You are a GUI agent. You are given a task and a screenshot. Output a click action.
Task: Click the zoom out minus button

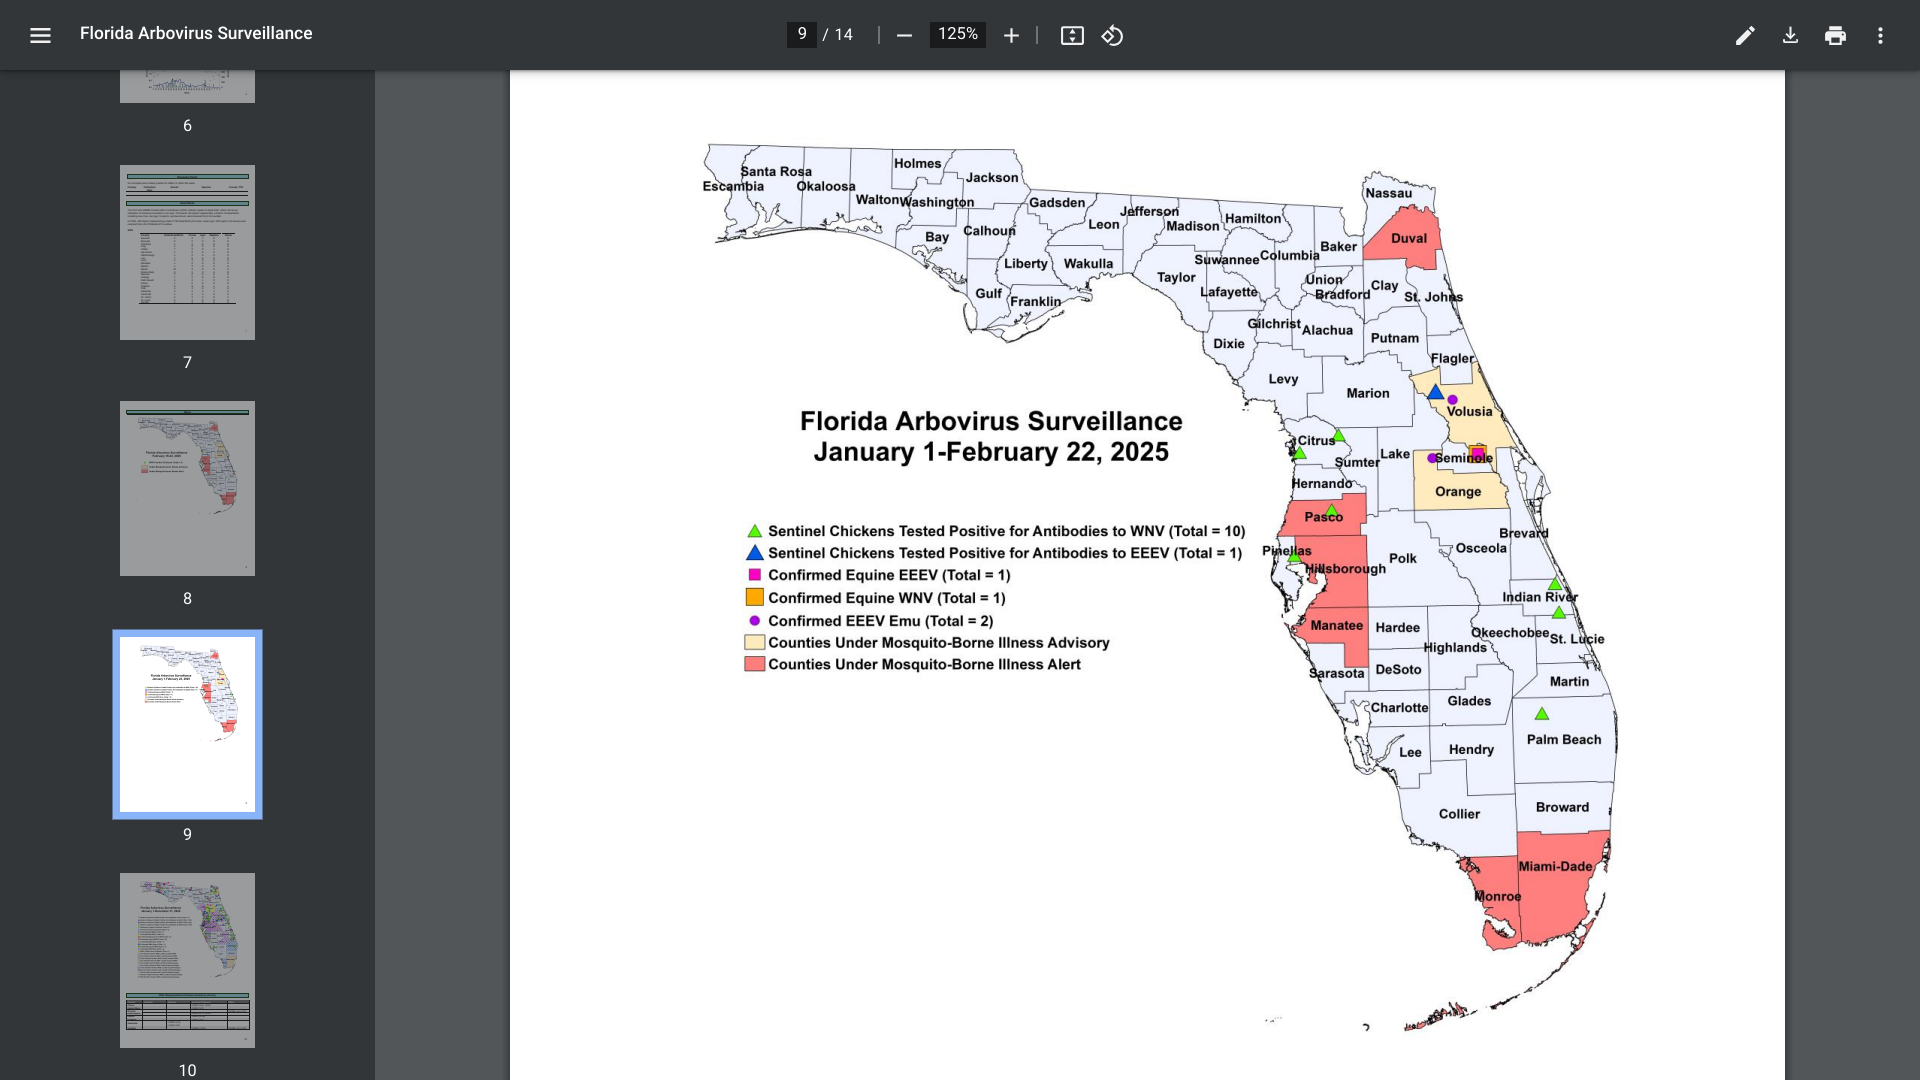pos(904,36)
